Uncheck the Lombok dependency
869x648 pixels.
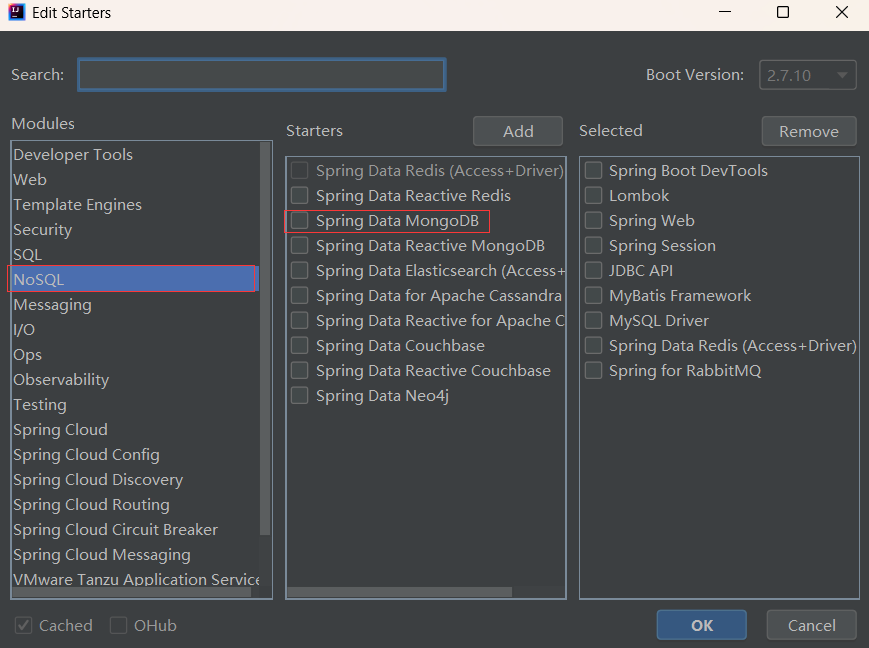point(593,195)
